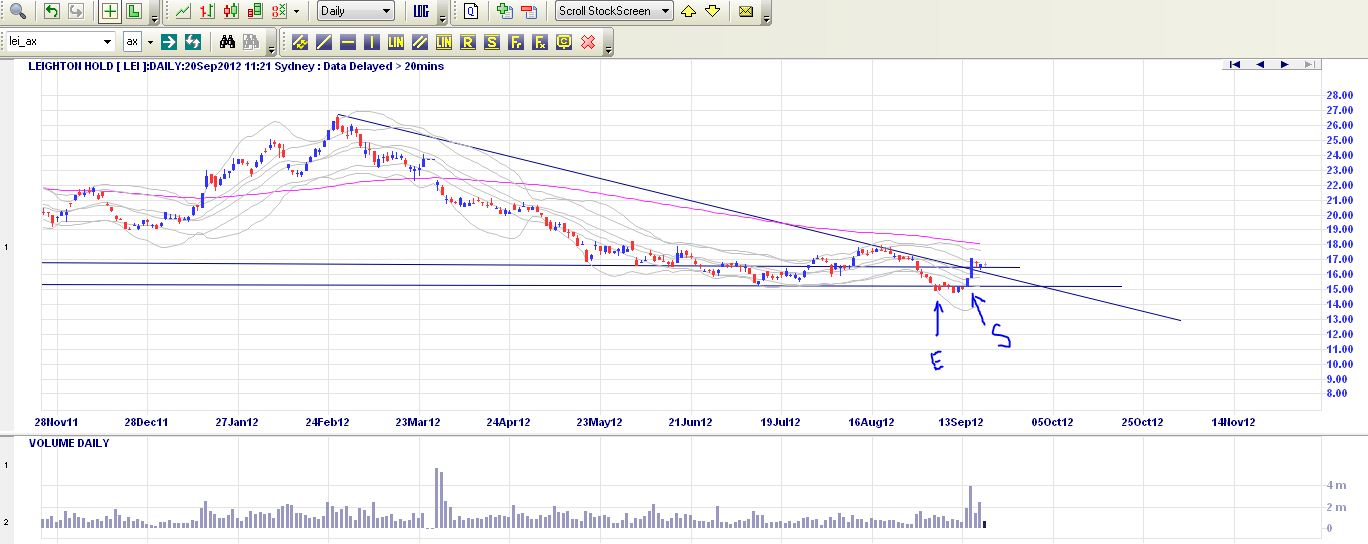Open overflow chevron after the L-shaped axis tool
Screen dimensions: 1368x544
coord(154,19)
